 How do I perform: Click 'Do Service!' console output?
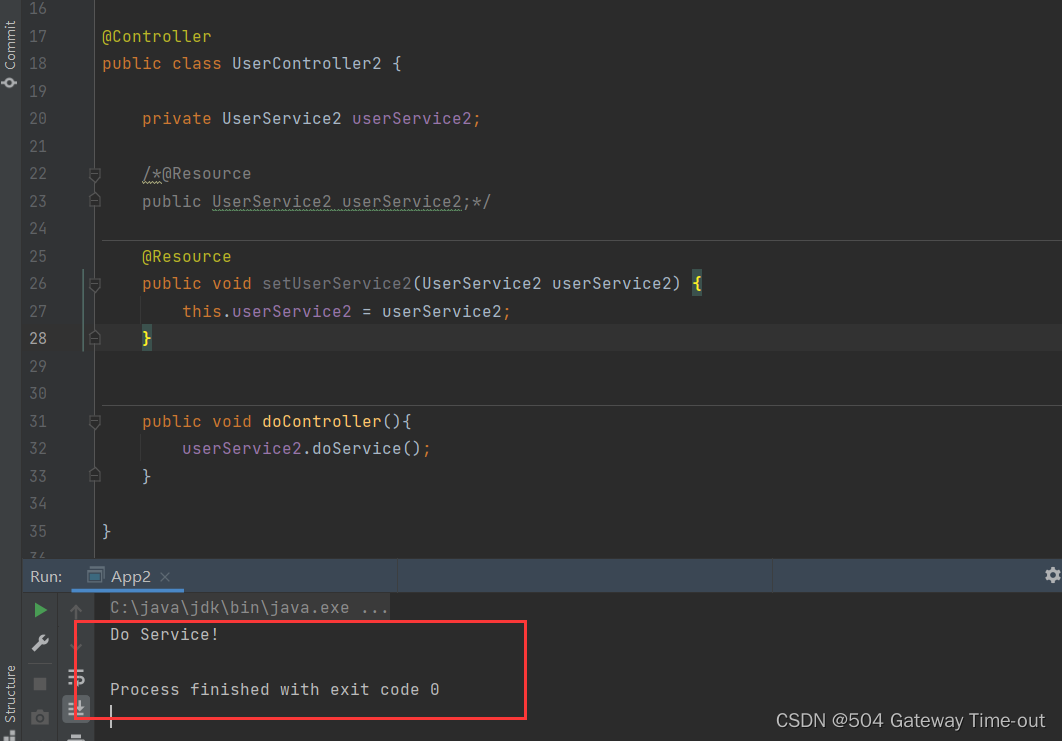click(x=164, y=635)
